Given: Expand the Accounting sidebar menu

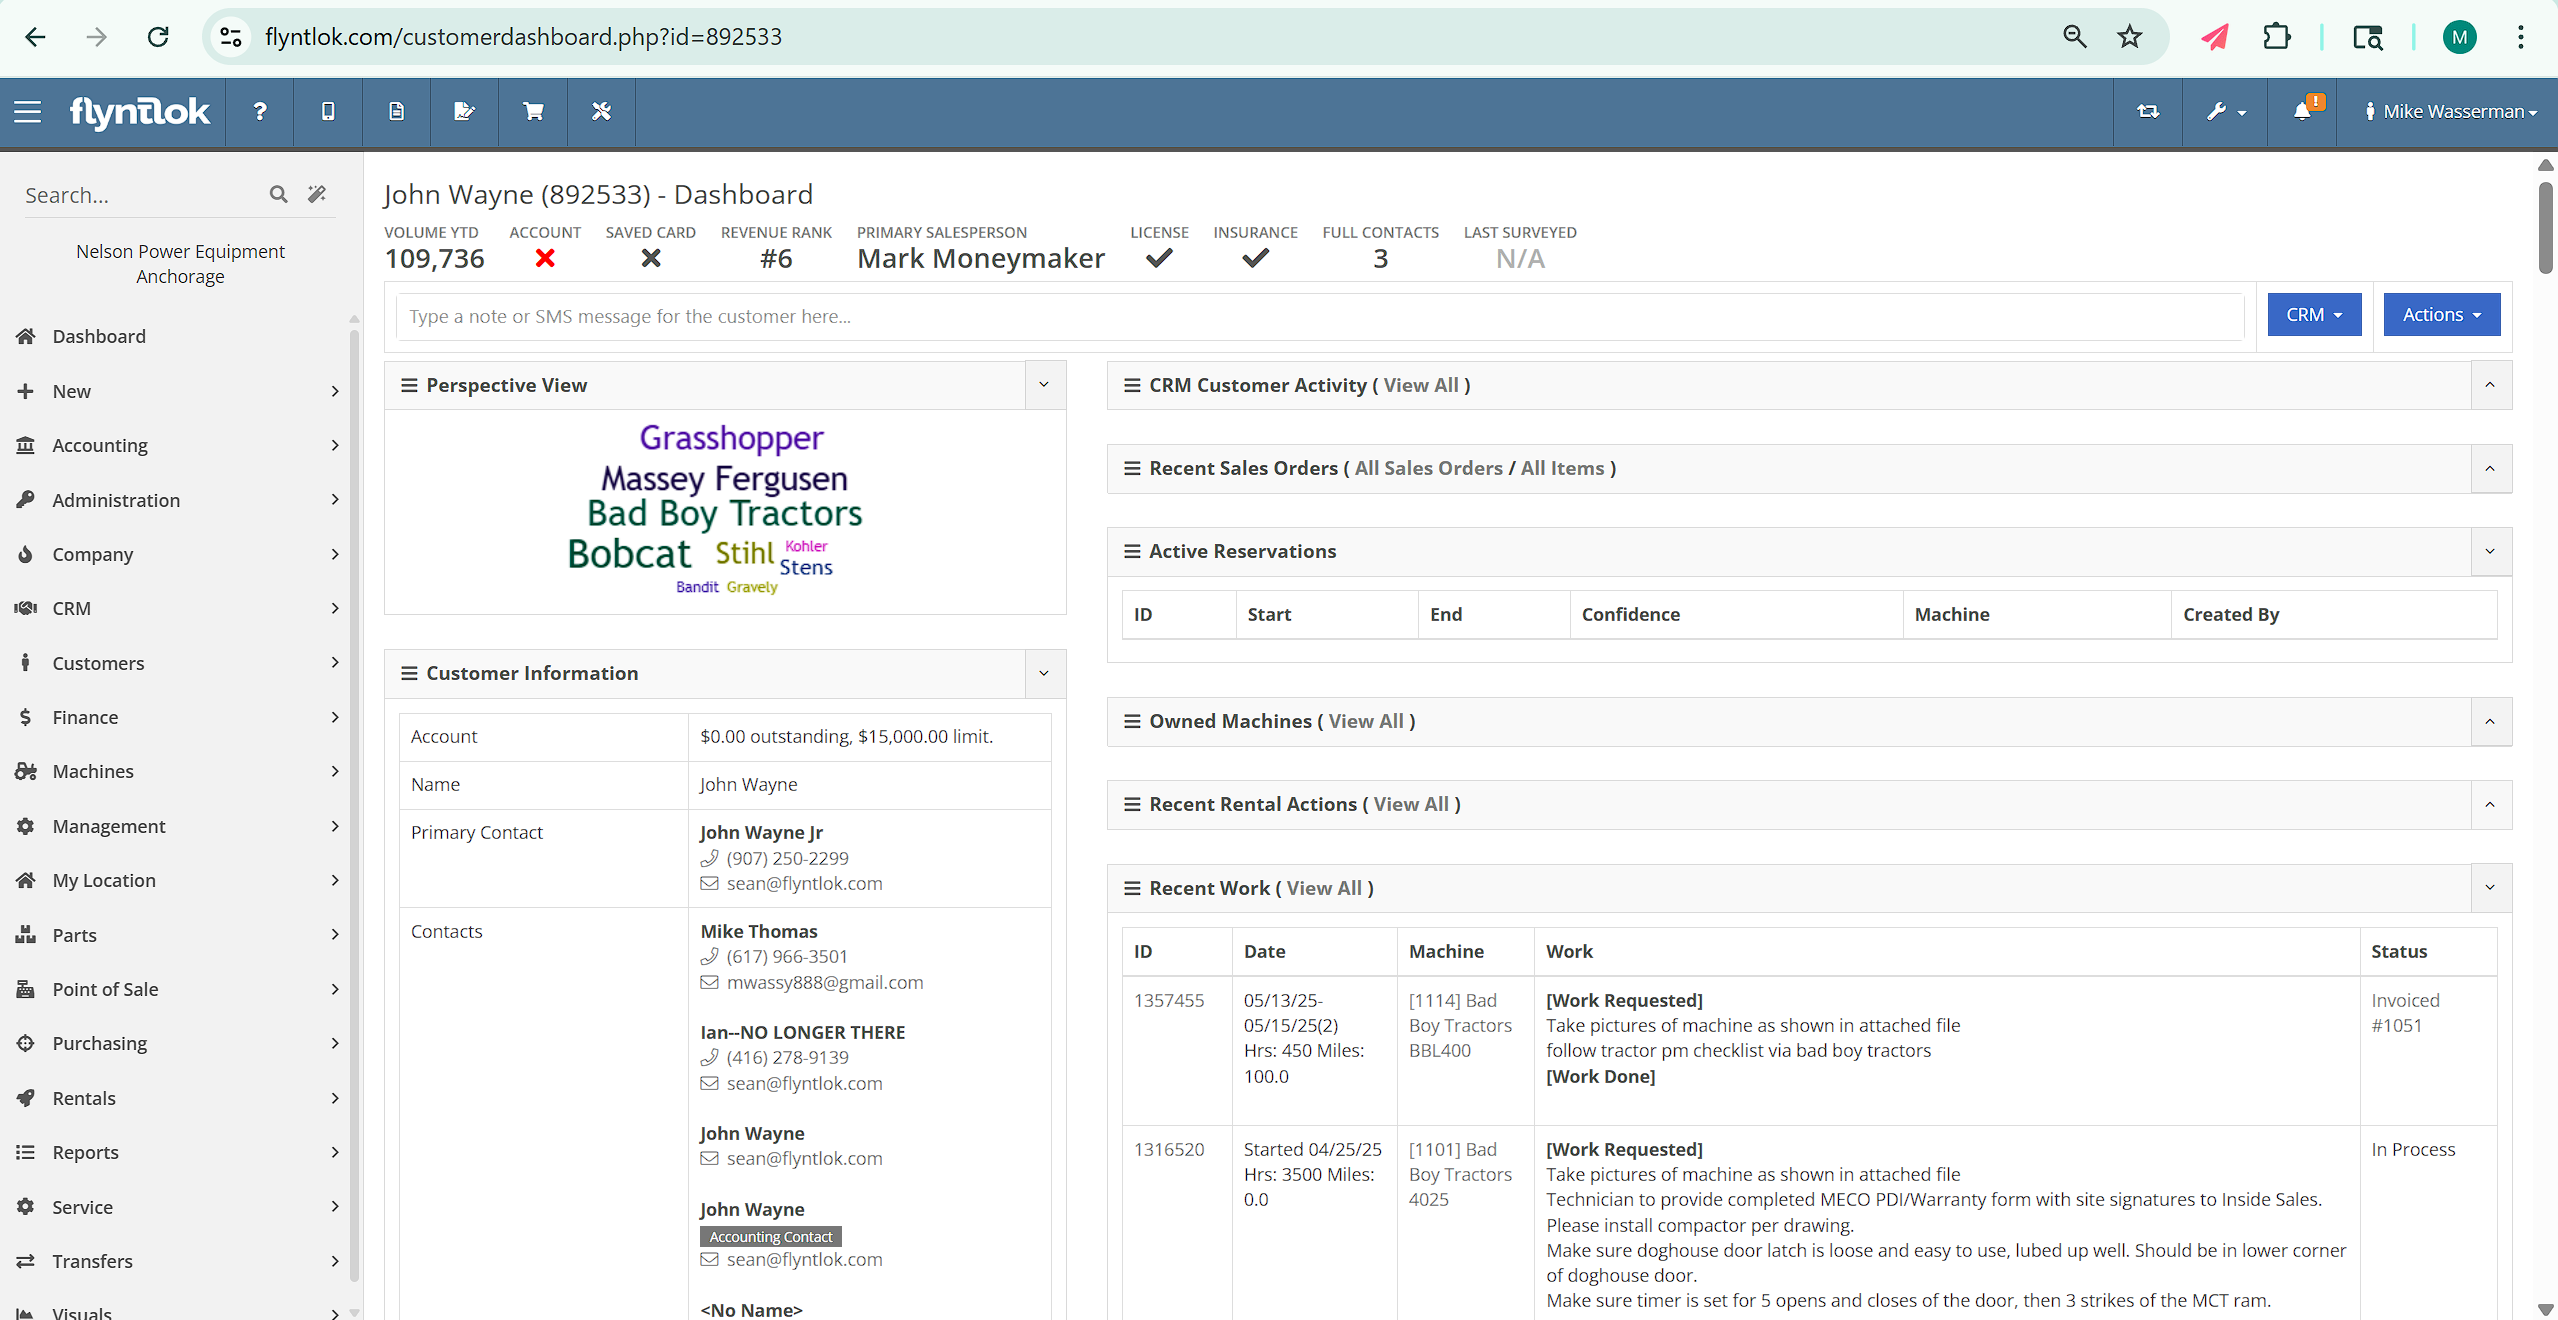Looking at the screenshot, I should pos(180,445).
